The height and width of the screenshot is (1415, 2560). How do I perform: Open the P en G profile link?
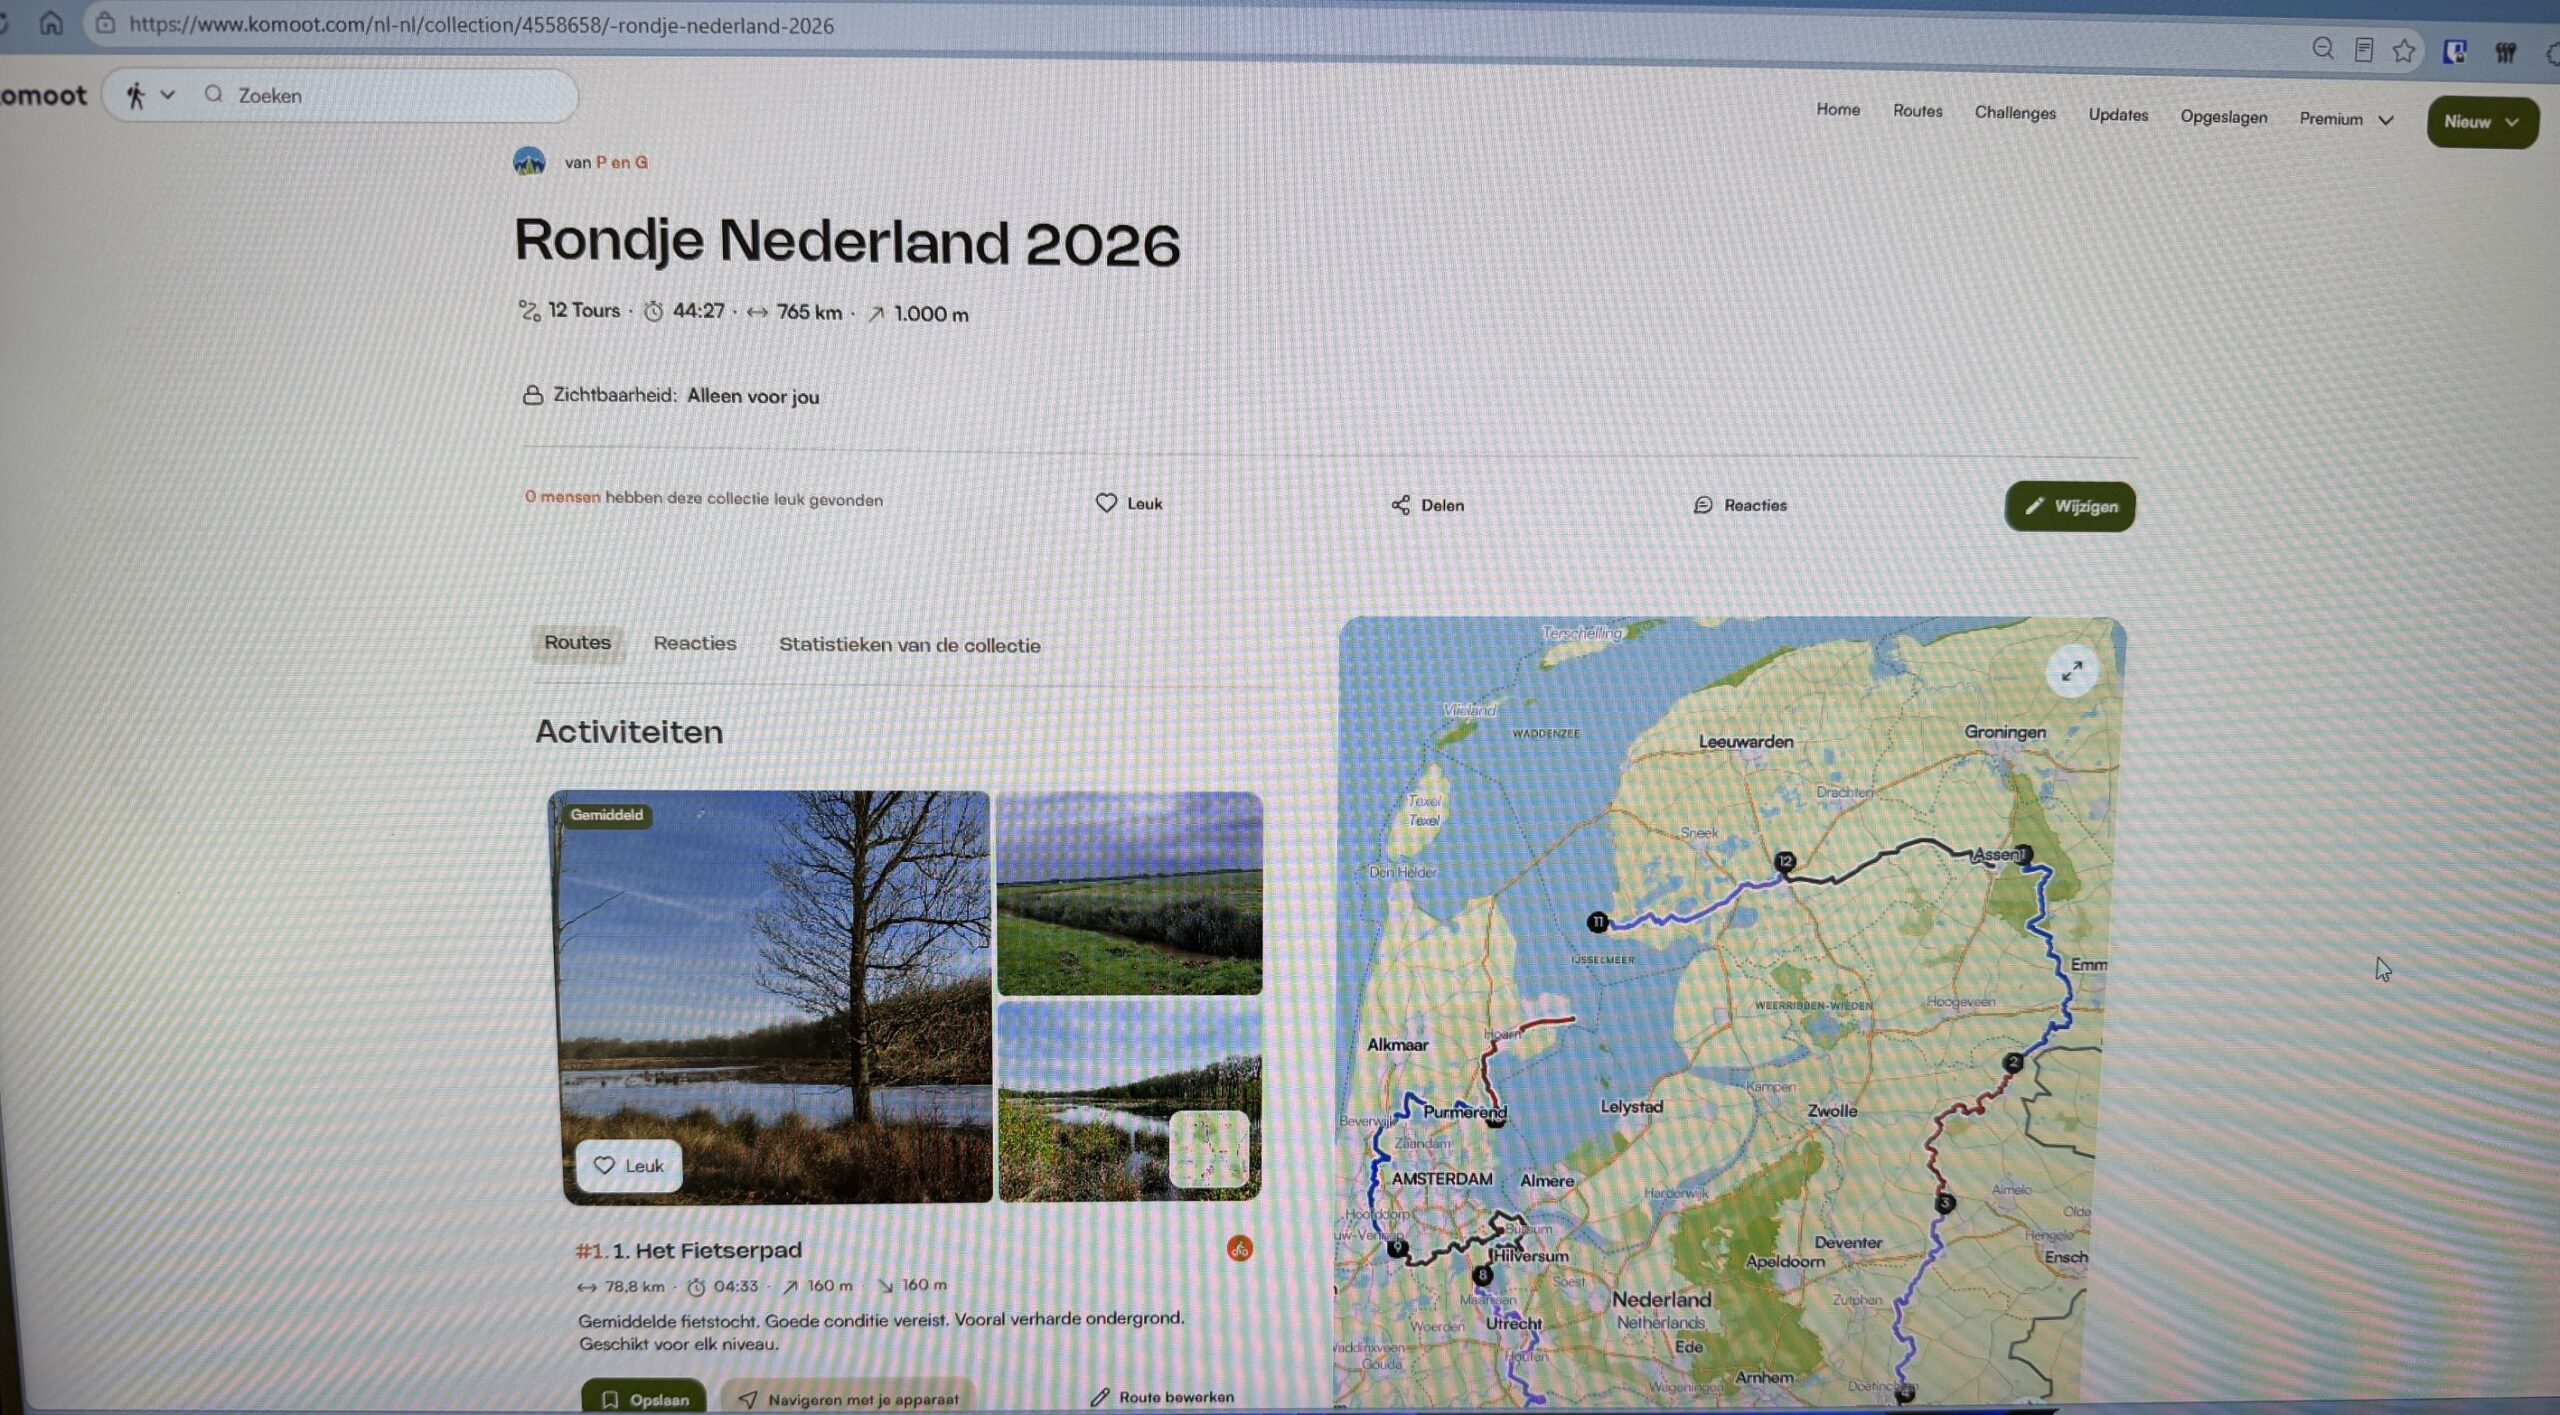621,162
